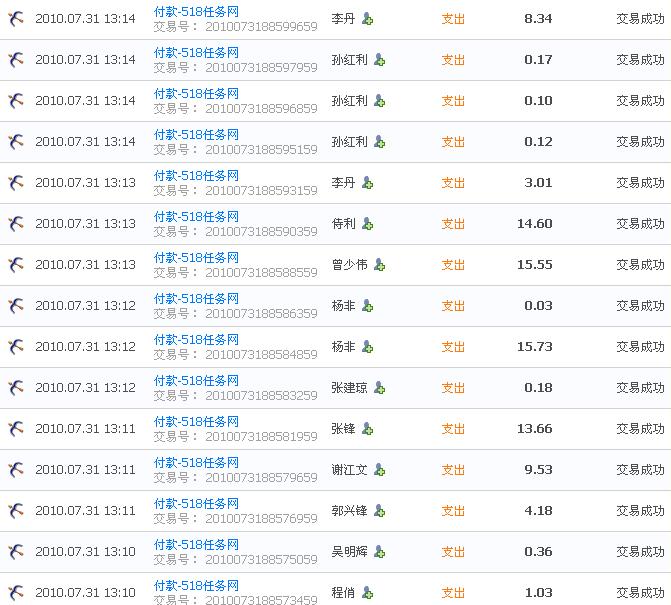Image resolution: width=671 pixels, height=605 pixels.
Task: Open 付款-518任务网 link for transaction ending 593159
Action: [x=196, y=175]
